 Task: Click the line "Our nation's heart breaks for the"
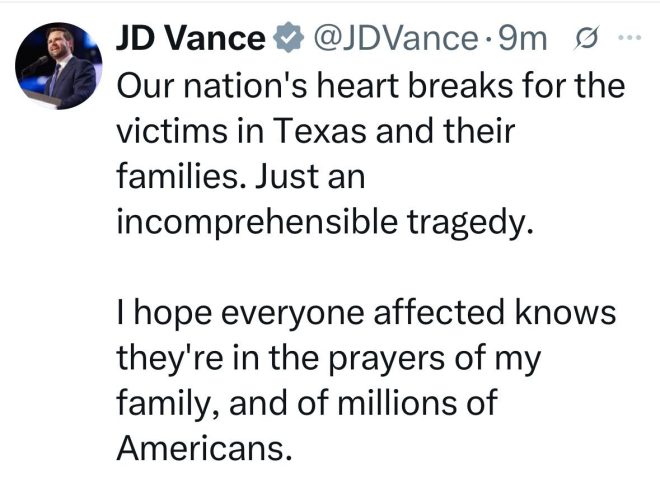370,86
